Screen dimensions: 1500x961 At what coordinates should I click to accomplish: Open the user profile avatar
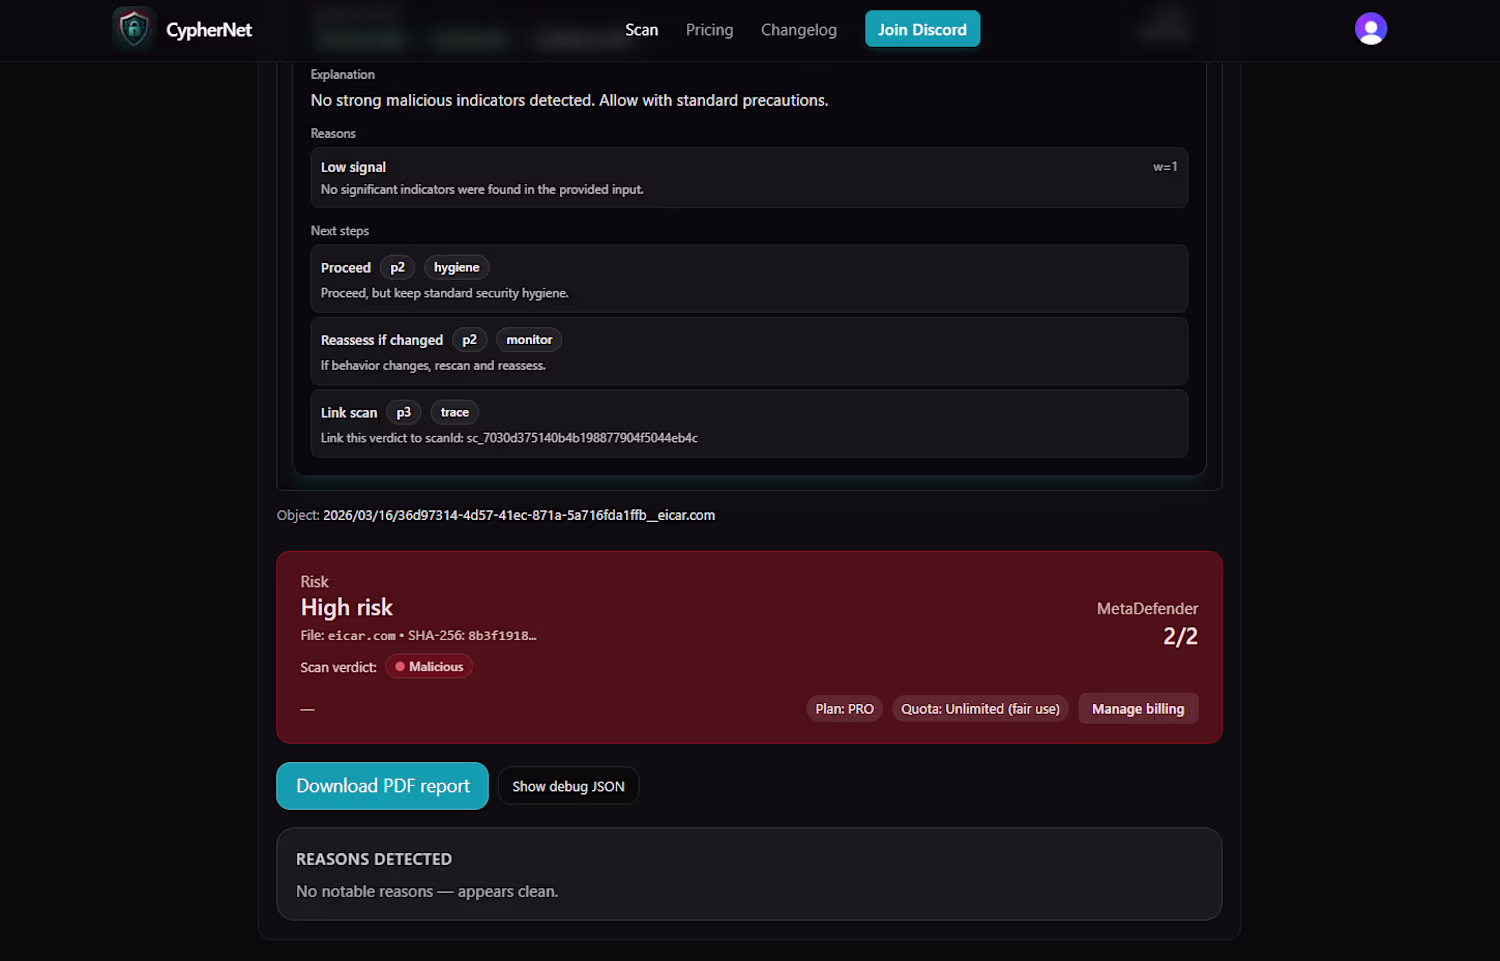pyautogui.click(x=1370, y=29)
